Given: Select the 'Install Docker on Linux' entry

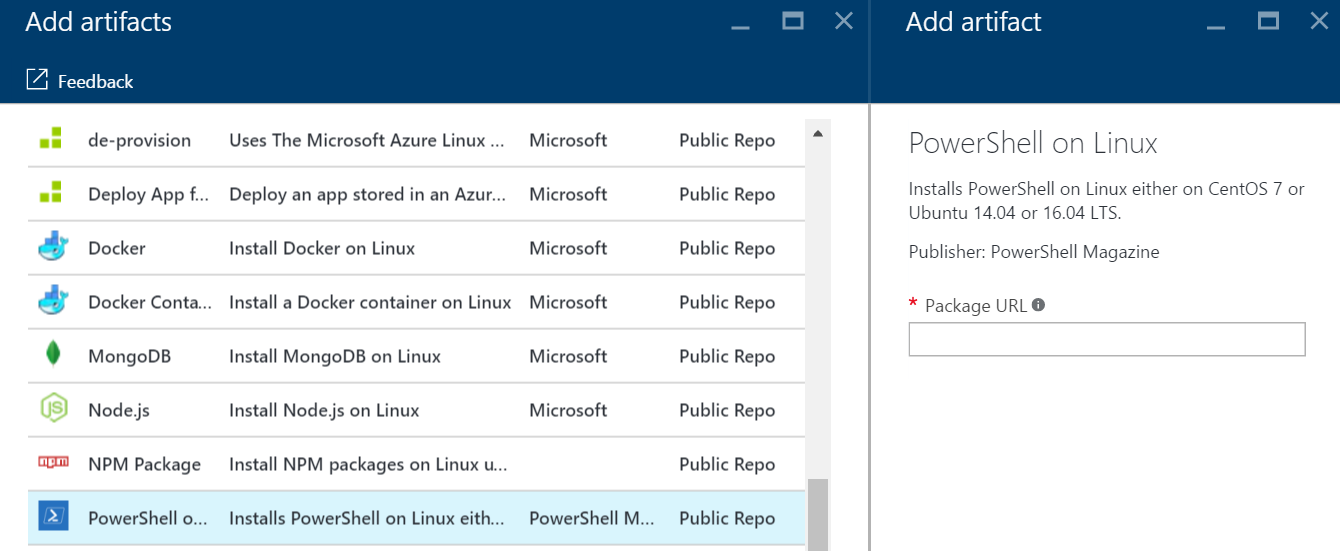Looking at the screenshot, I should (x=321, y=248).
